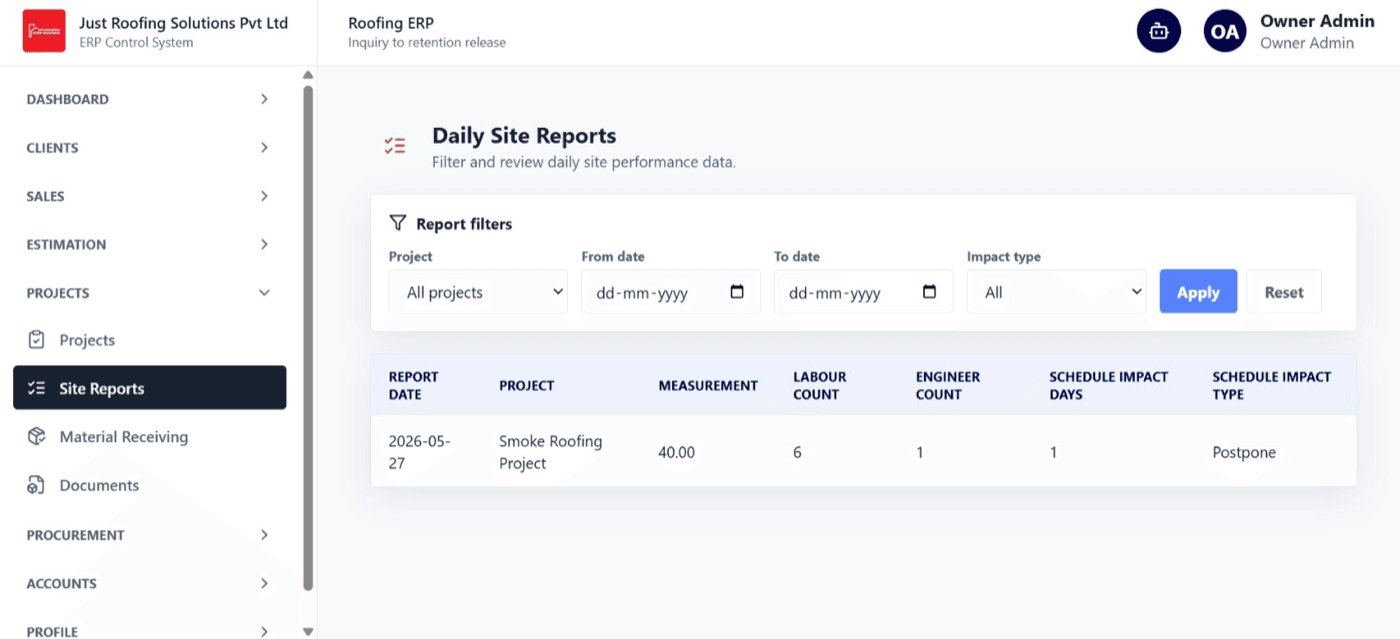Click the Reset filter button
1400x639 pixels.
point(1284,292)
